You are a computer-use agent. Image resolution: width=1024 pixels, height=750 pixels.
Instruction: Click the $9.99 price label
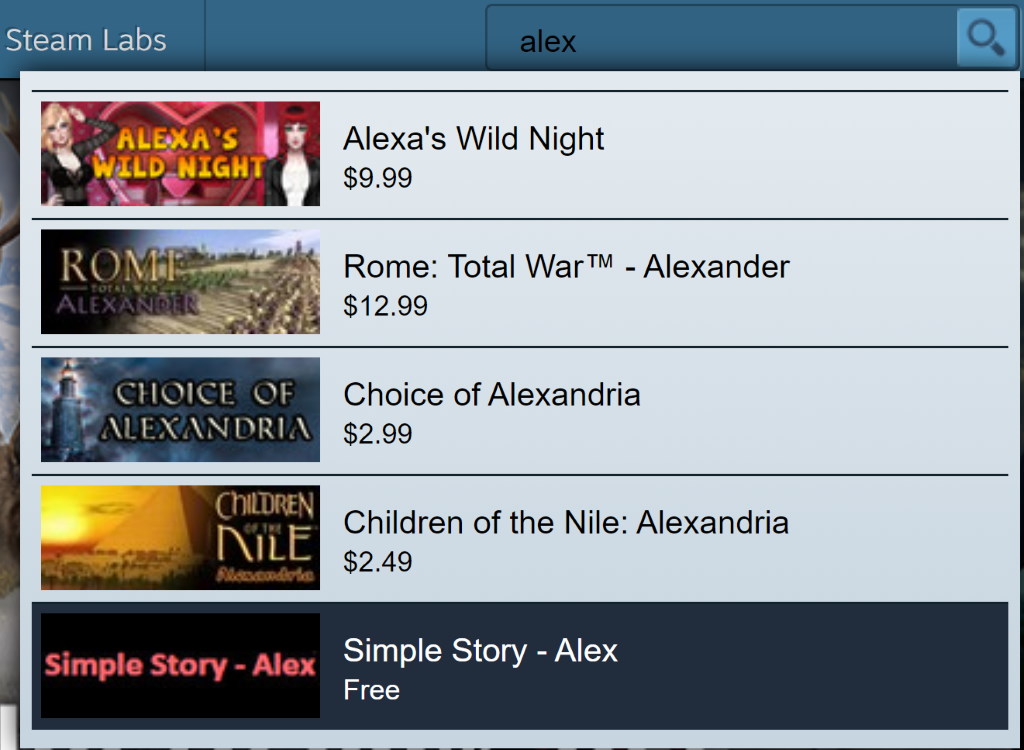[377, 178]
